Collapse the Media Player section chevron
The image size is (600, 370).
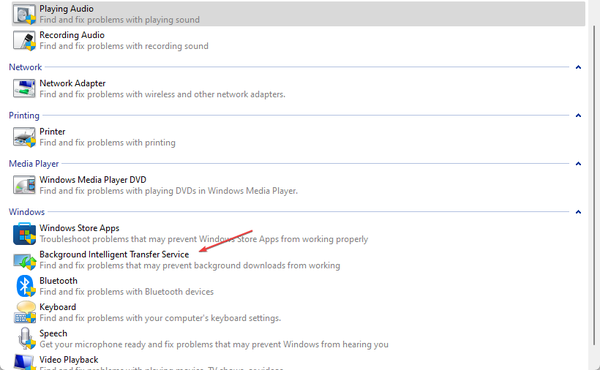(578, 164)
